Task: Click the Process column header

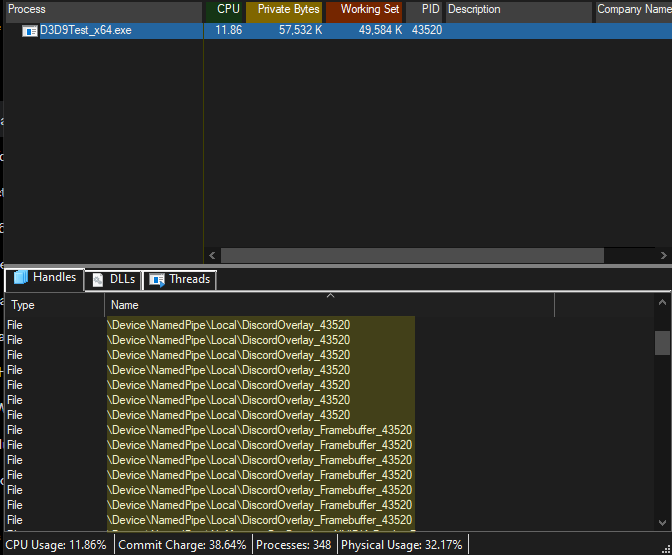Action: (x=100, y=10)
